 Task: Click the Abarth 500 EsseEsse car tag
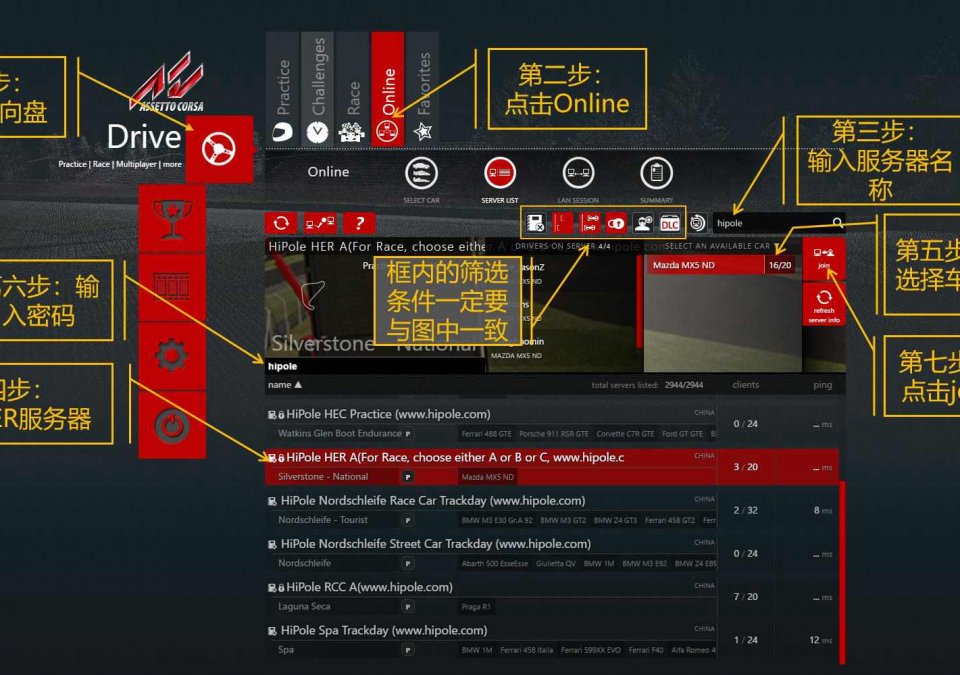point(495,564)
